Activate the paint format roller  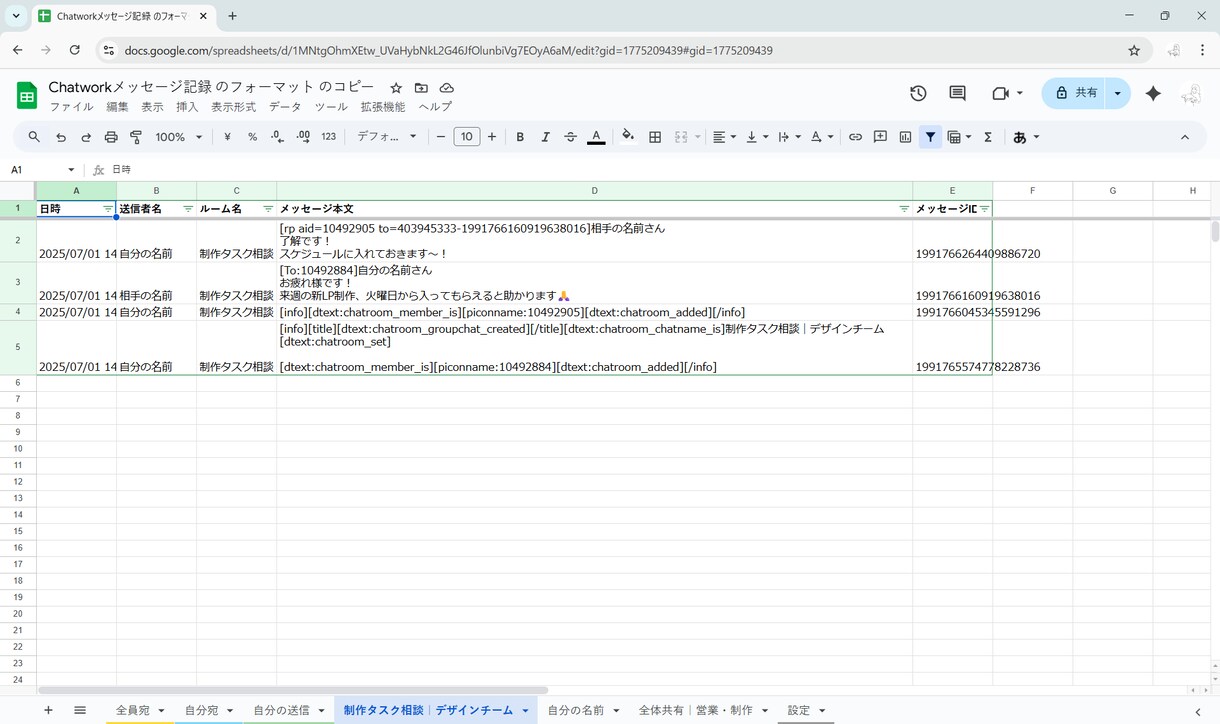pyautogui.click(x=136, y=137)
